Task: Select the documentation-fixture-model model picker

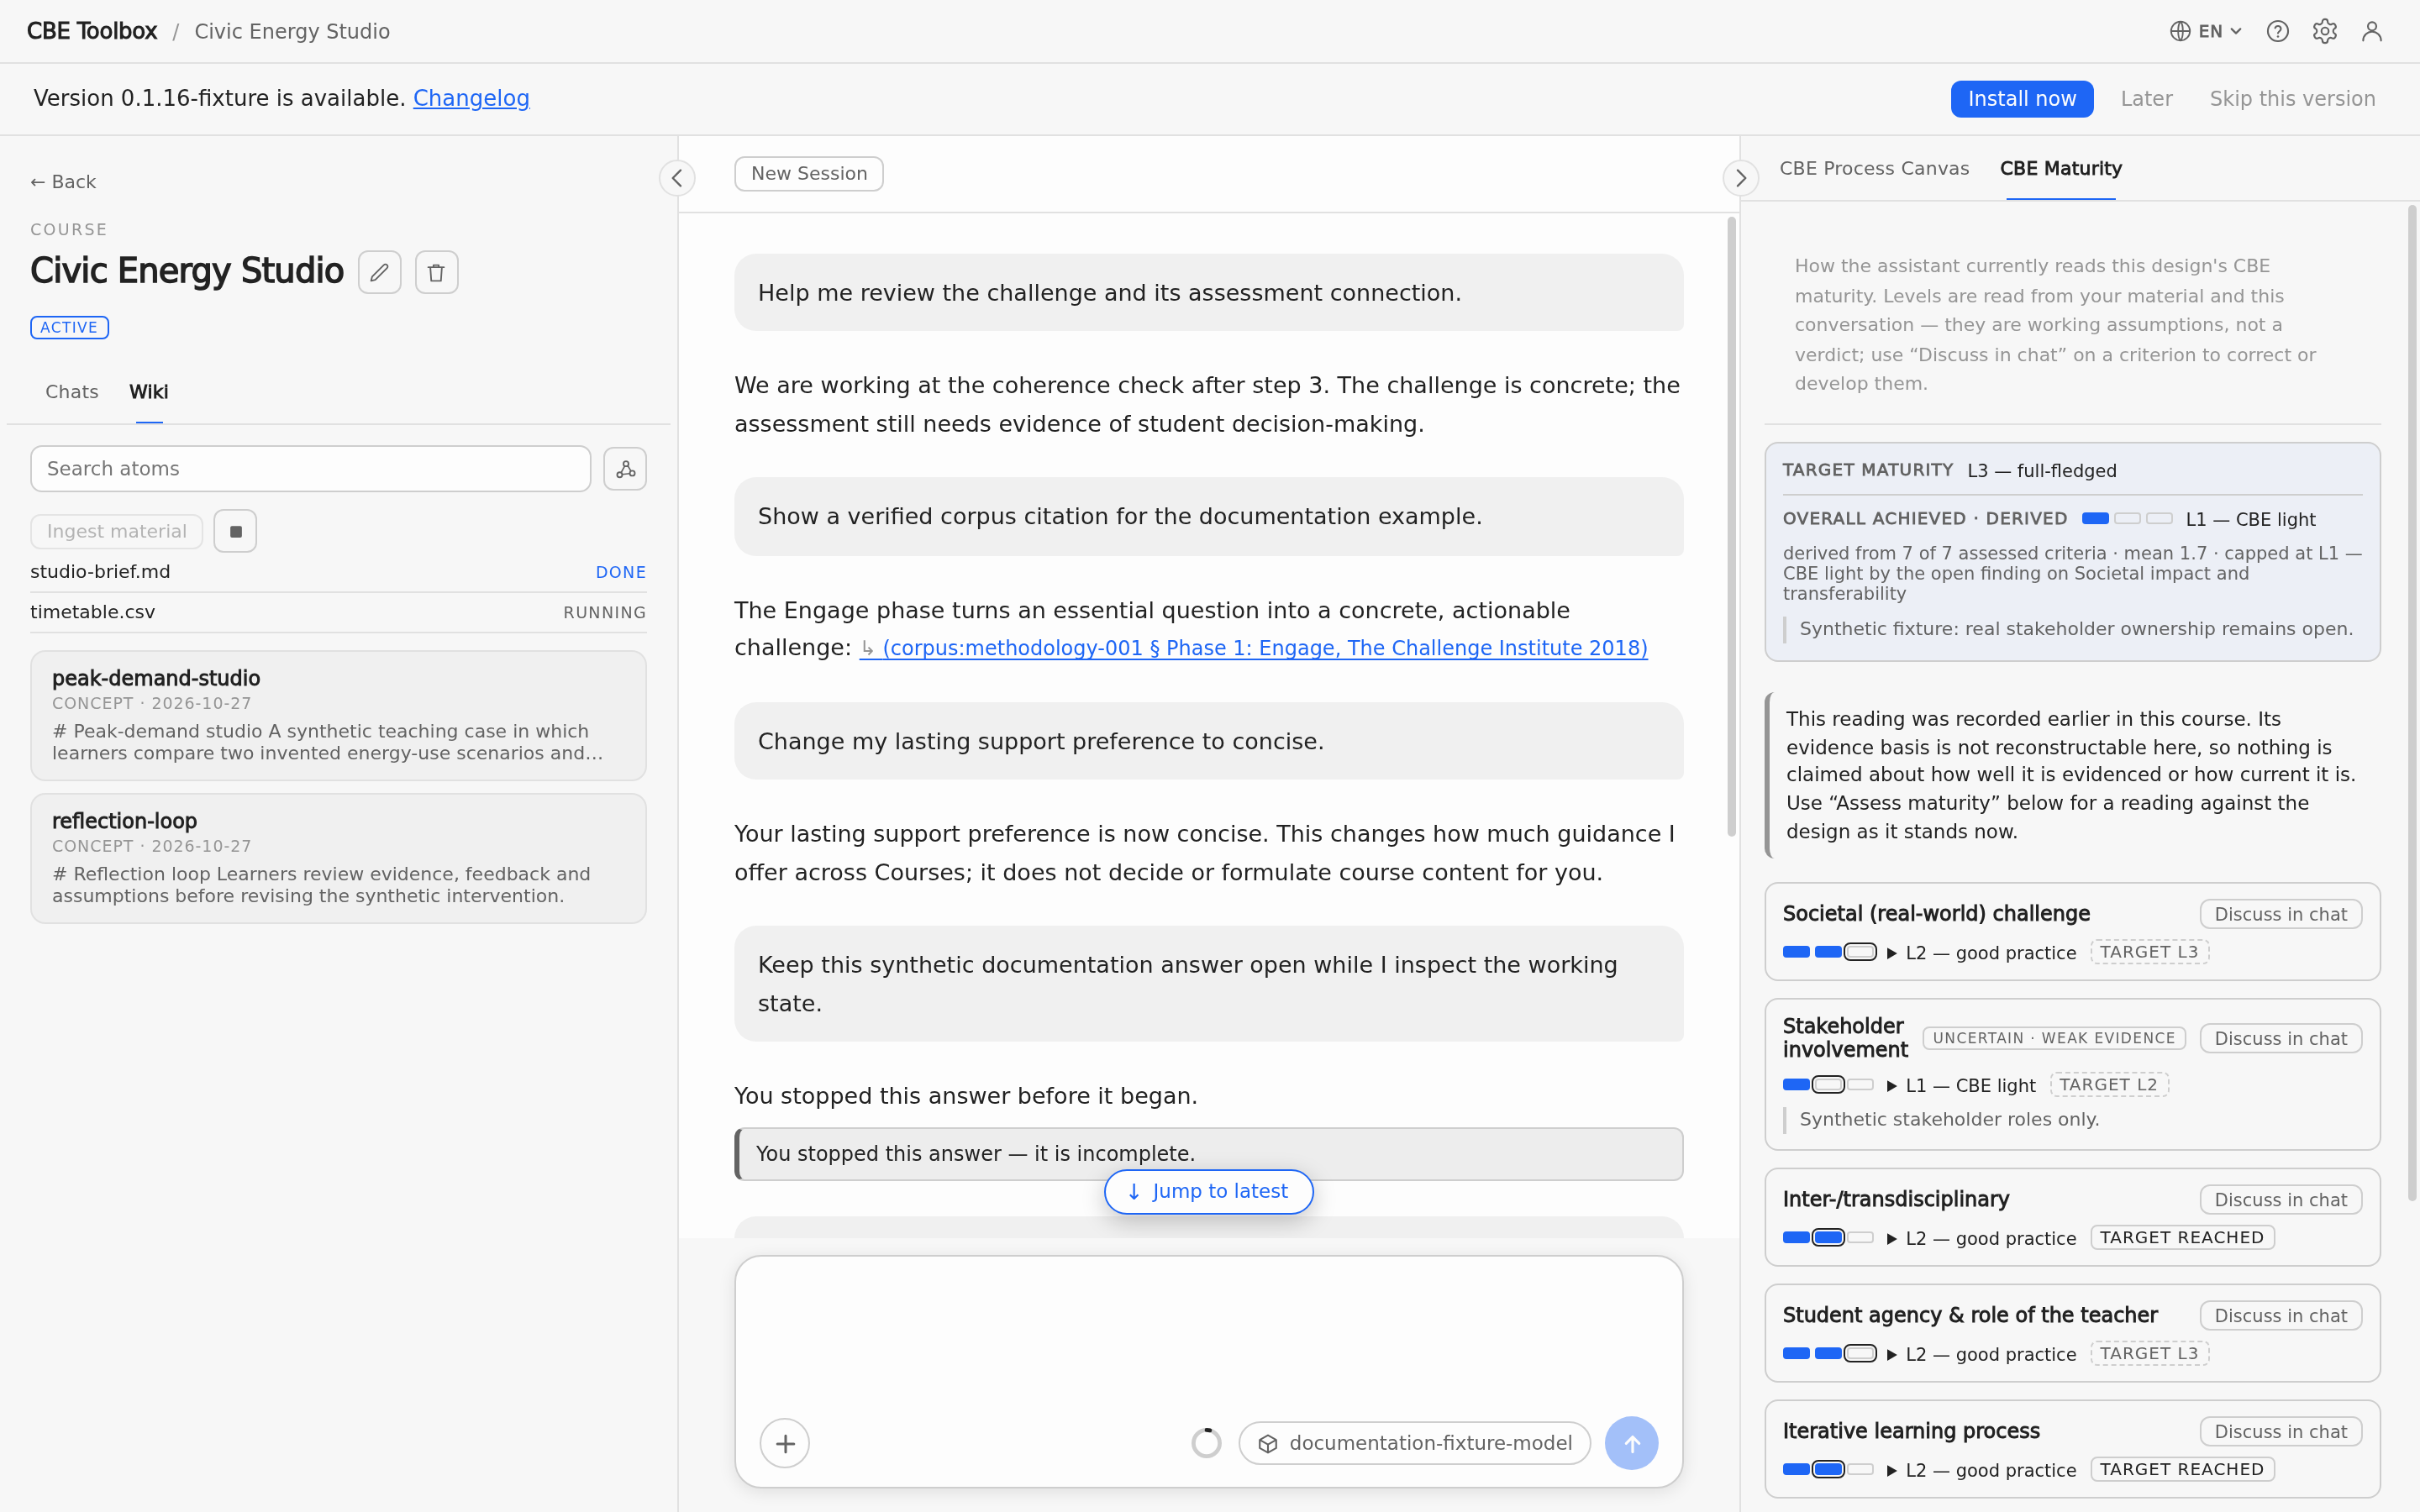Action: [x=1414, y=1443]
